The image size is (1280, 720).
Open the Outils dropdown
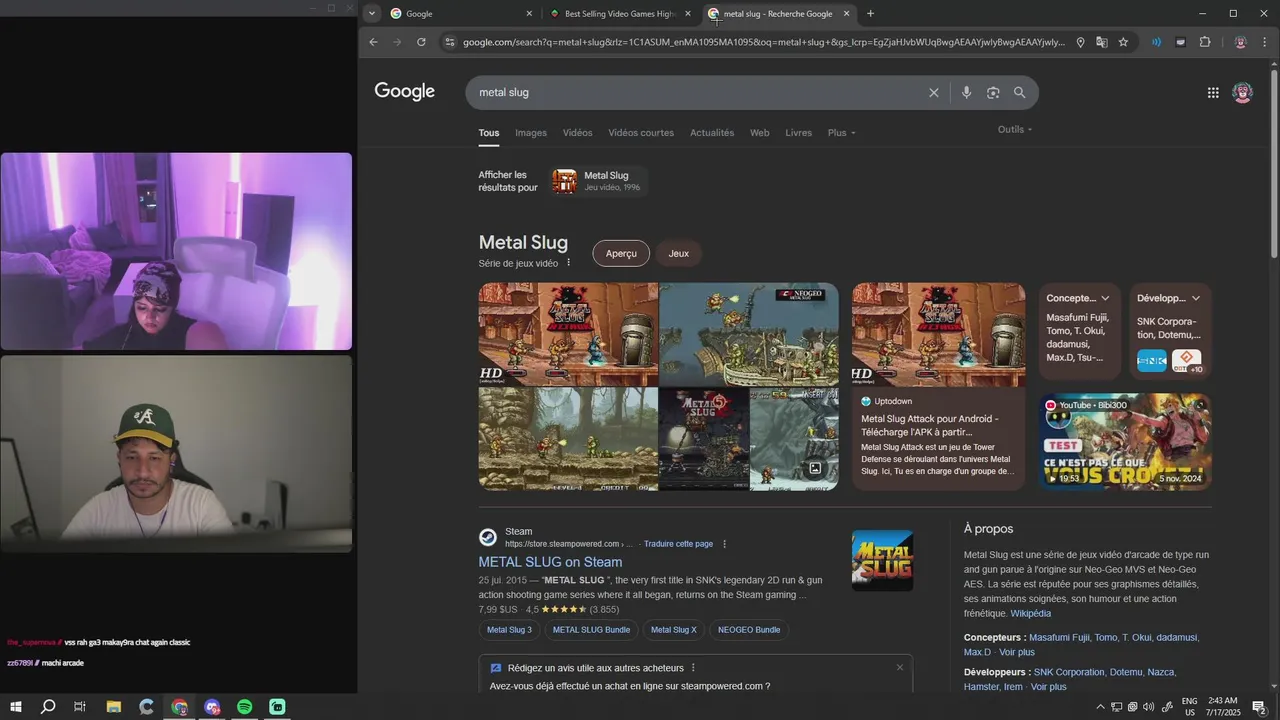pos(1015,129)
